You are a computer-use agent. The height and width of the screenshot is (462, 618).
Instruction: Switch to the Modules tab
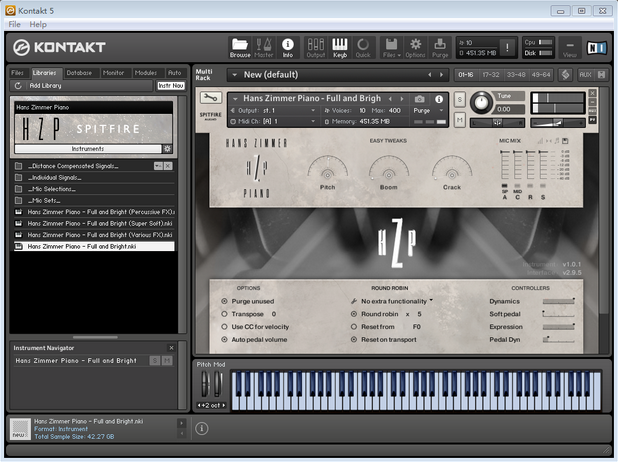click(146, 73)
